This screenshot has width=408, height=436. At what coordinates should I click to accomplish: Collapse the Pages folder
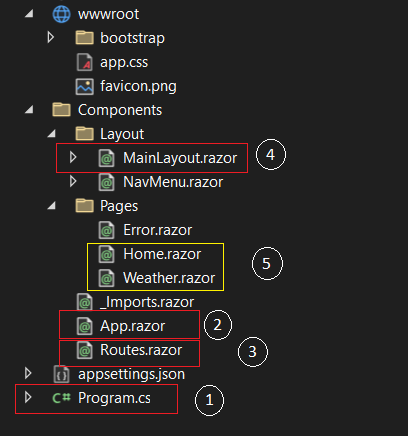(52, 205)
